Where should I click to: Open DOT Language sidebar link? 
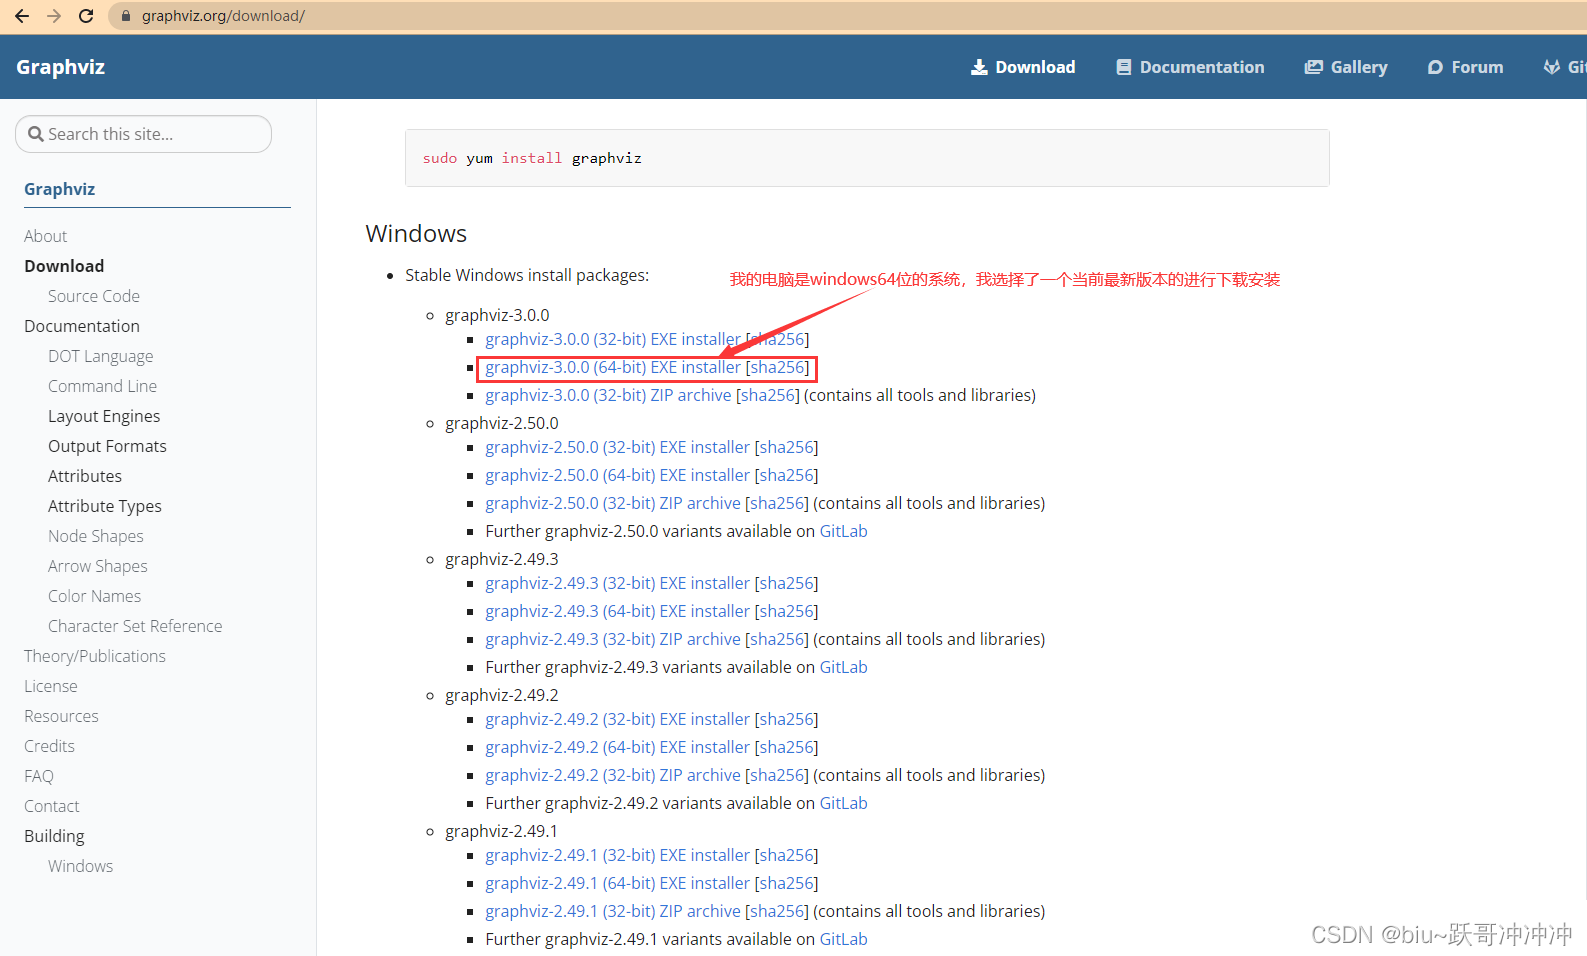pyautogui.click(x=101, y=356)
